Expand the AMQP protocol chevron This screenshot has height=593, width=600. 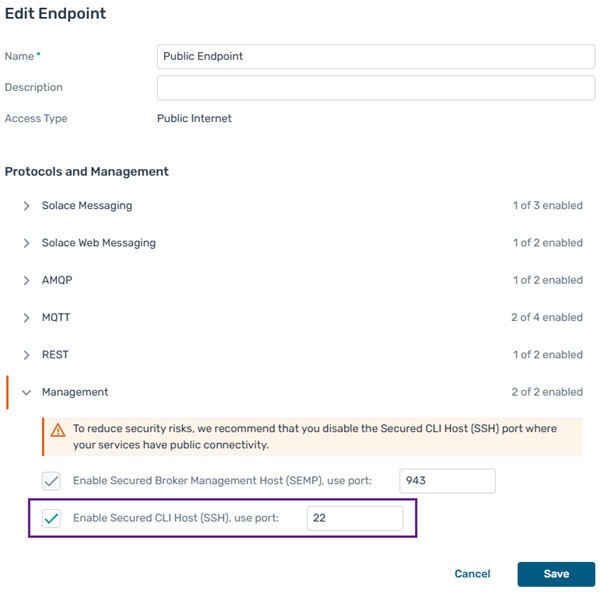27,281
